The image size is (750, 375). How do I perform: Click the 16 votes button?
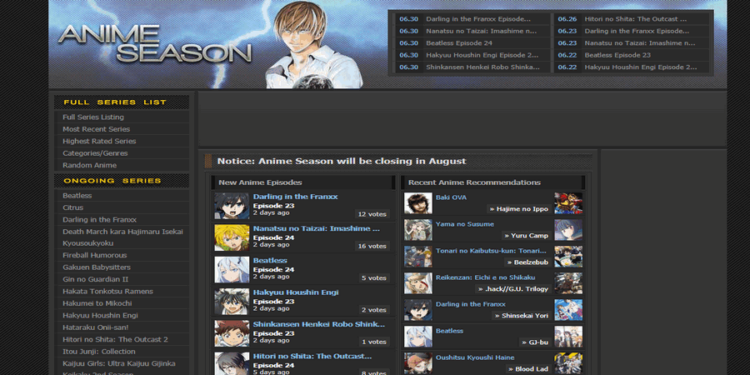pos(372,246)
